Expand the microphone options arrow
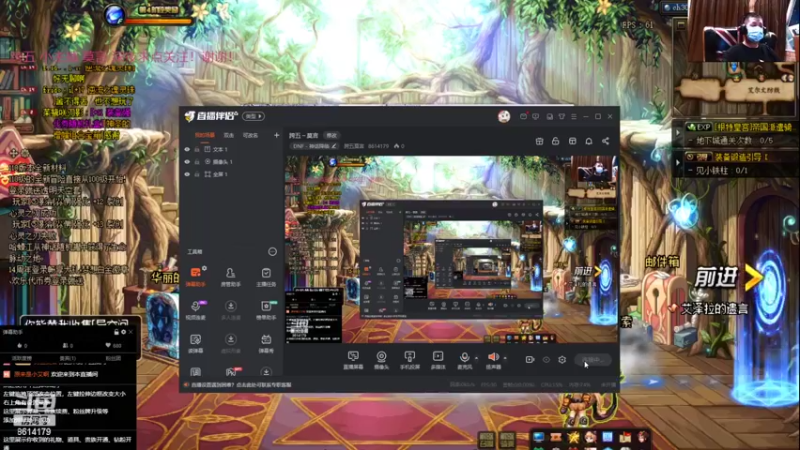 point(476,358)
